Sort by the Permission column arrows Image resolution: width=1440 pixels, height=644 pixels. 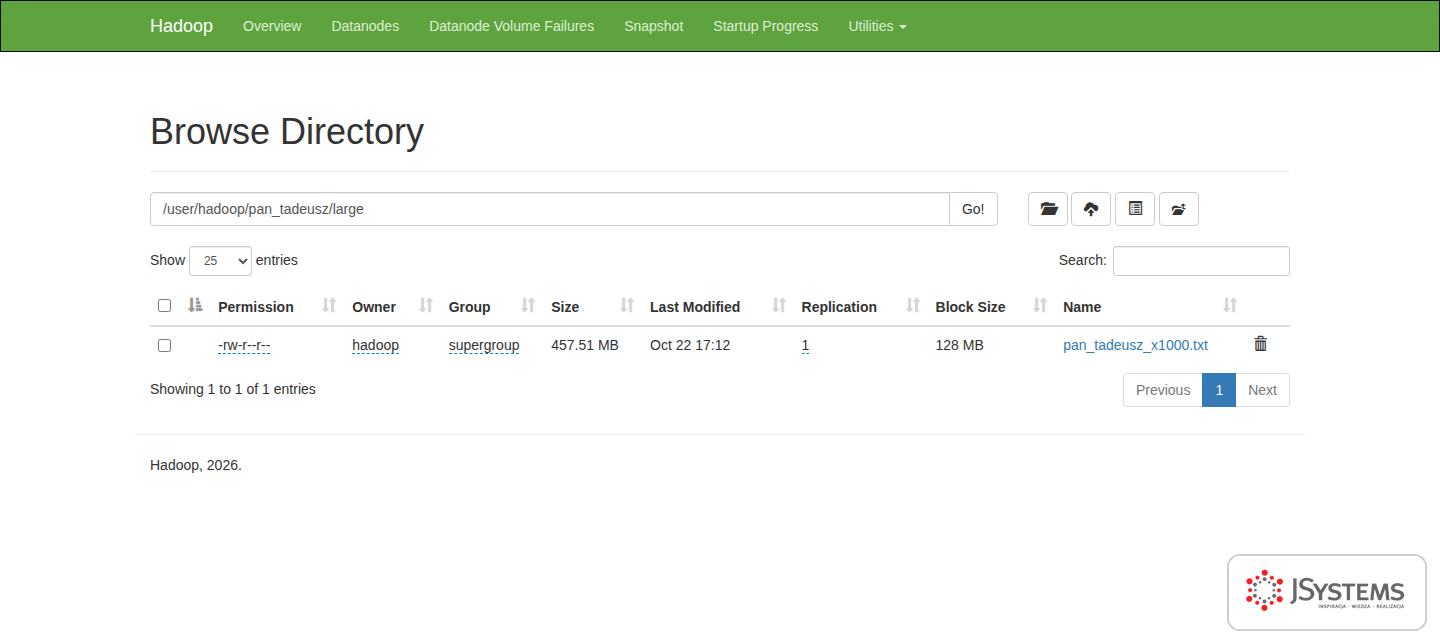329,306
